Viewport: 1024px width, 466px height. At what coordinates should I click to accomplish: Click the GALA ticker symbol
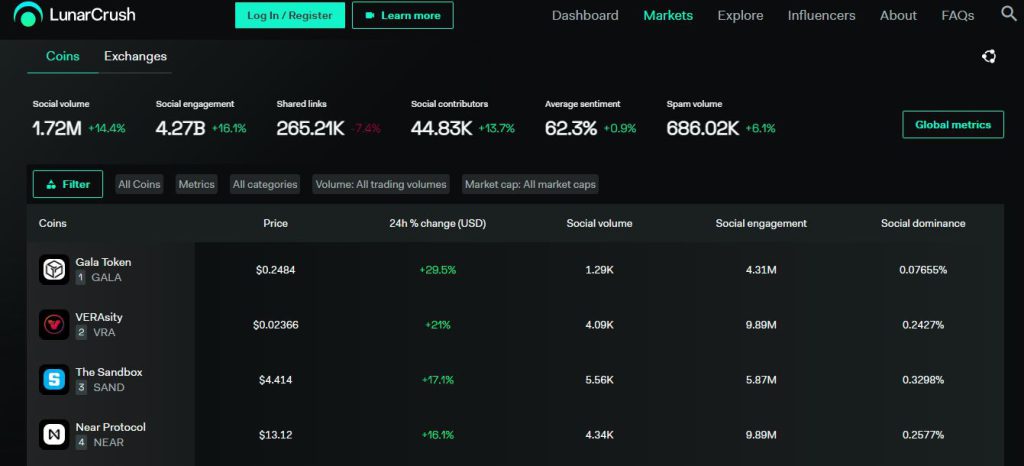106,277
